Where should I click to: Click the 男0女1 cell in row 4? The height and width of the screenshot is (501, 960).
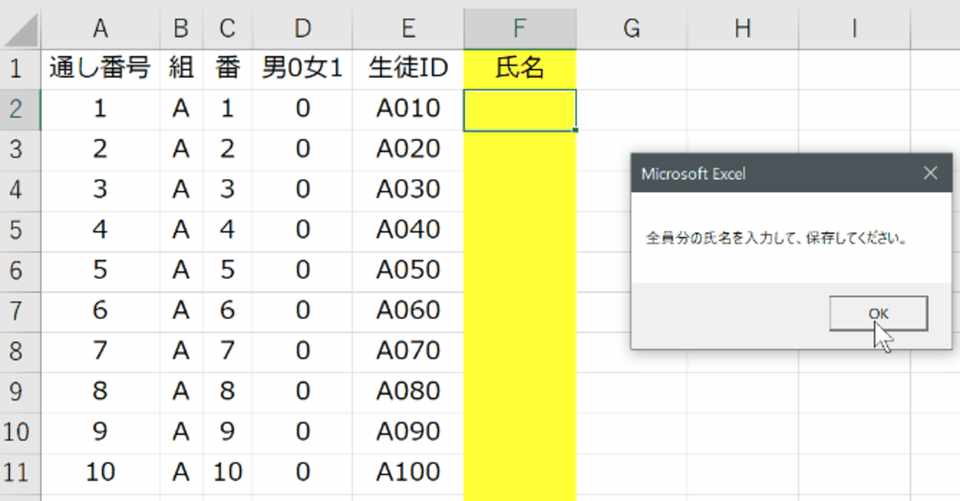302,190
